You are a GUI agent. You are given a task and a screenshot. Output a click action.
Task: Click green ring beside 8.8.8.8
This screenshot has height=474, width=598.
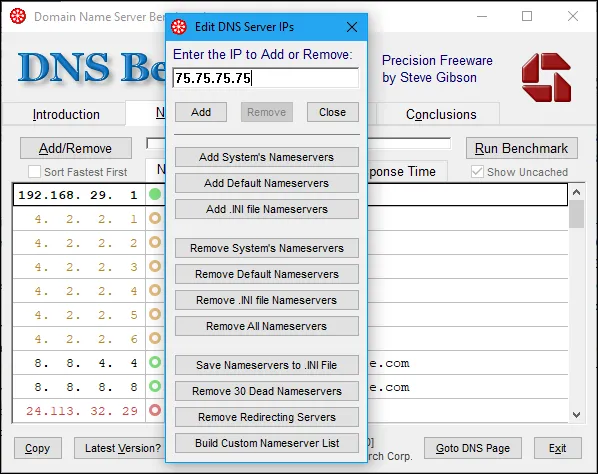(x=155, y=386)
